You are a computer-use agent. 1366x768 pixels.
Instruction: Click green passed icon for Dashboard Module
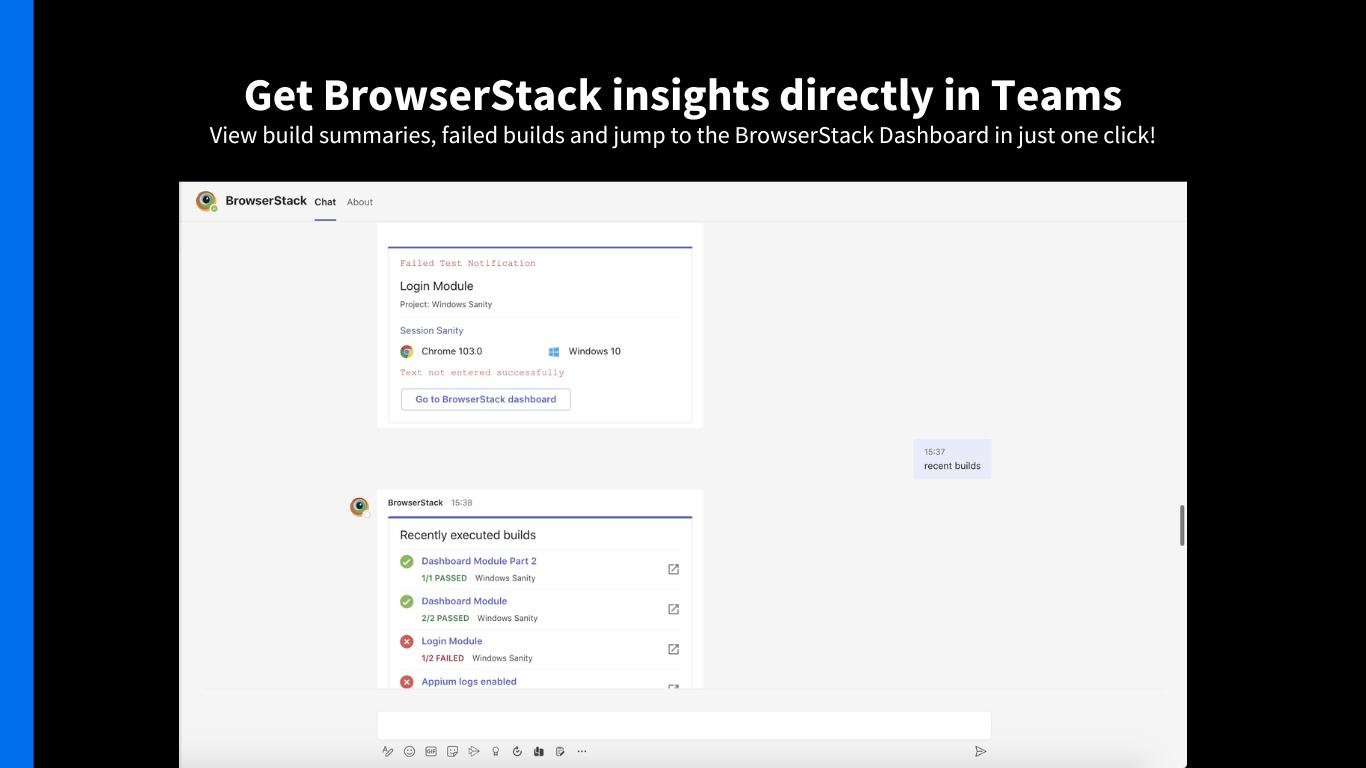407,602
